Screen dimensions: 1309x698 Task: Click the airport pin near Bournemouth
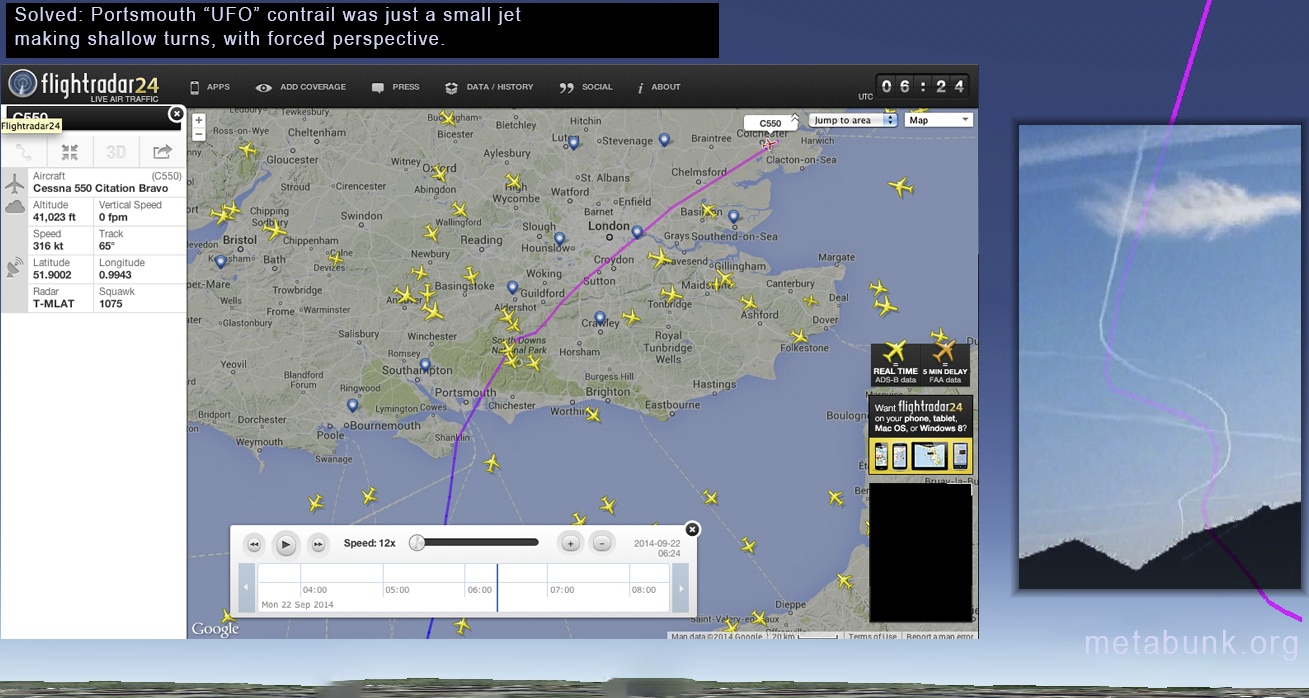pos(352,406)
